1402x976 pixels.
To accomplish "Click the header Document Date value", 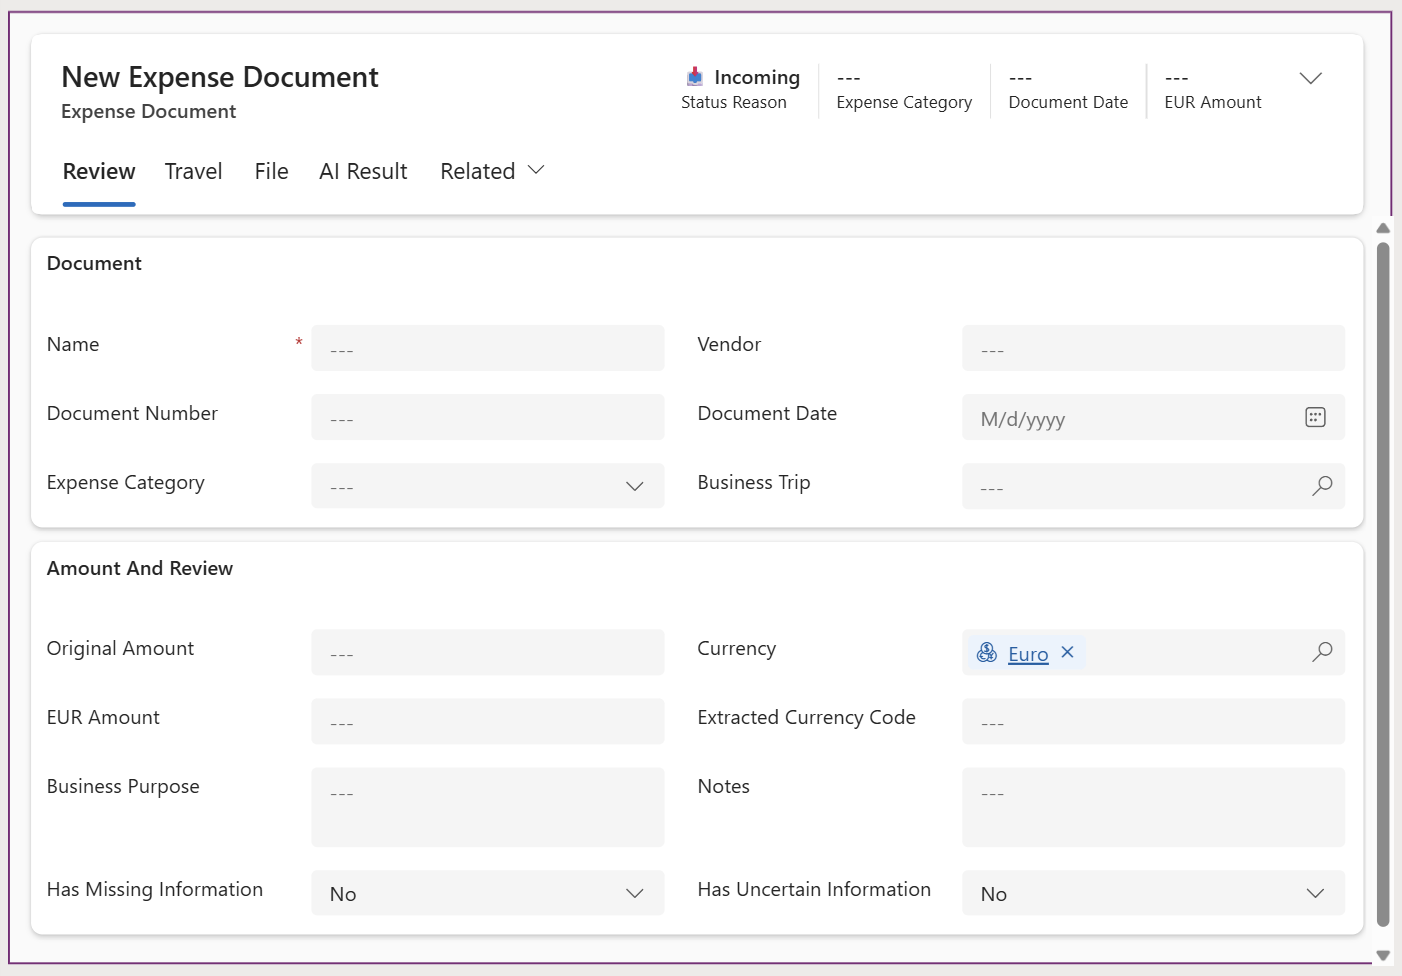I will coord(1020,78).
